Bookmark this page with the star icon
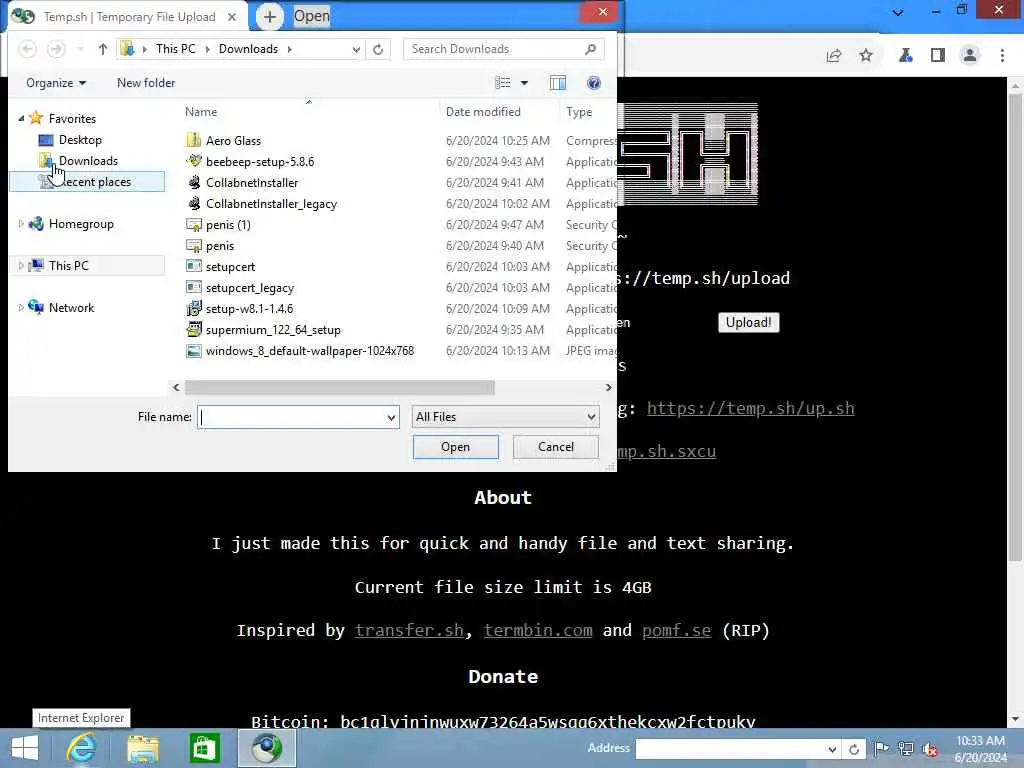The image size is (1024, 768). pyautogui.click(x=866, y=56)
